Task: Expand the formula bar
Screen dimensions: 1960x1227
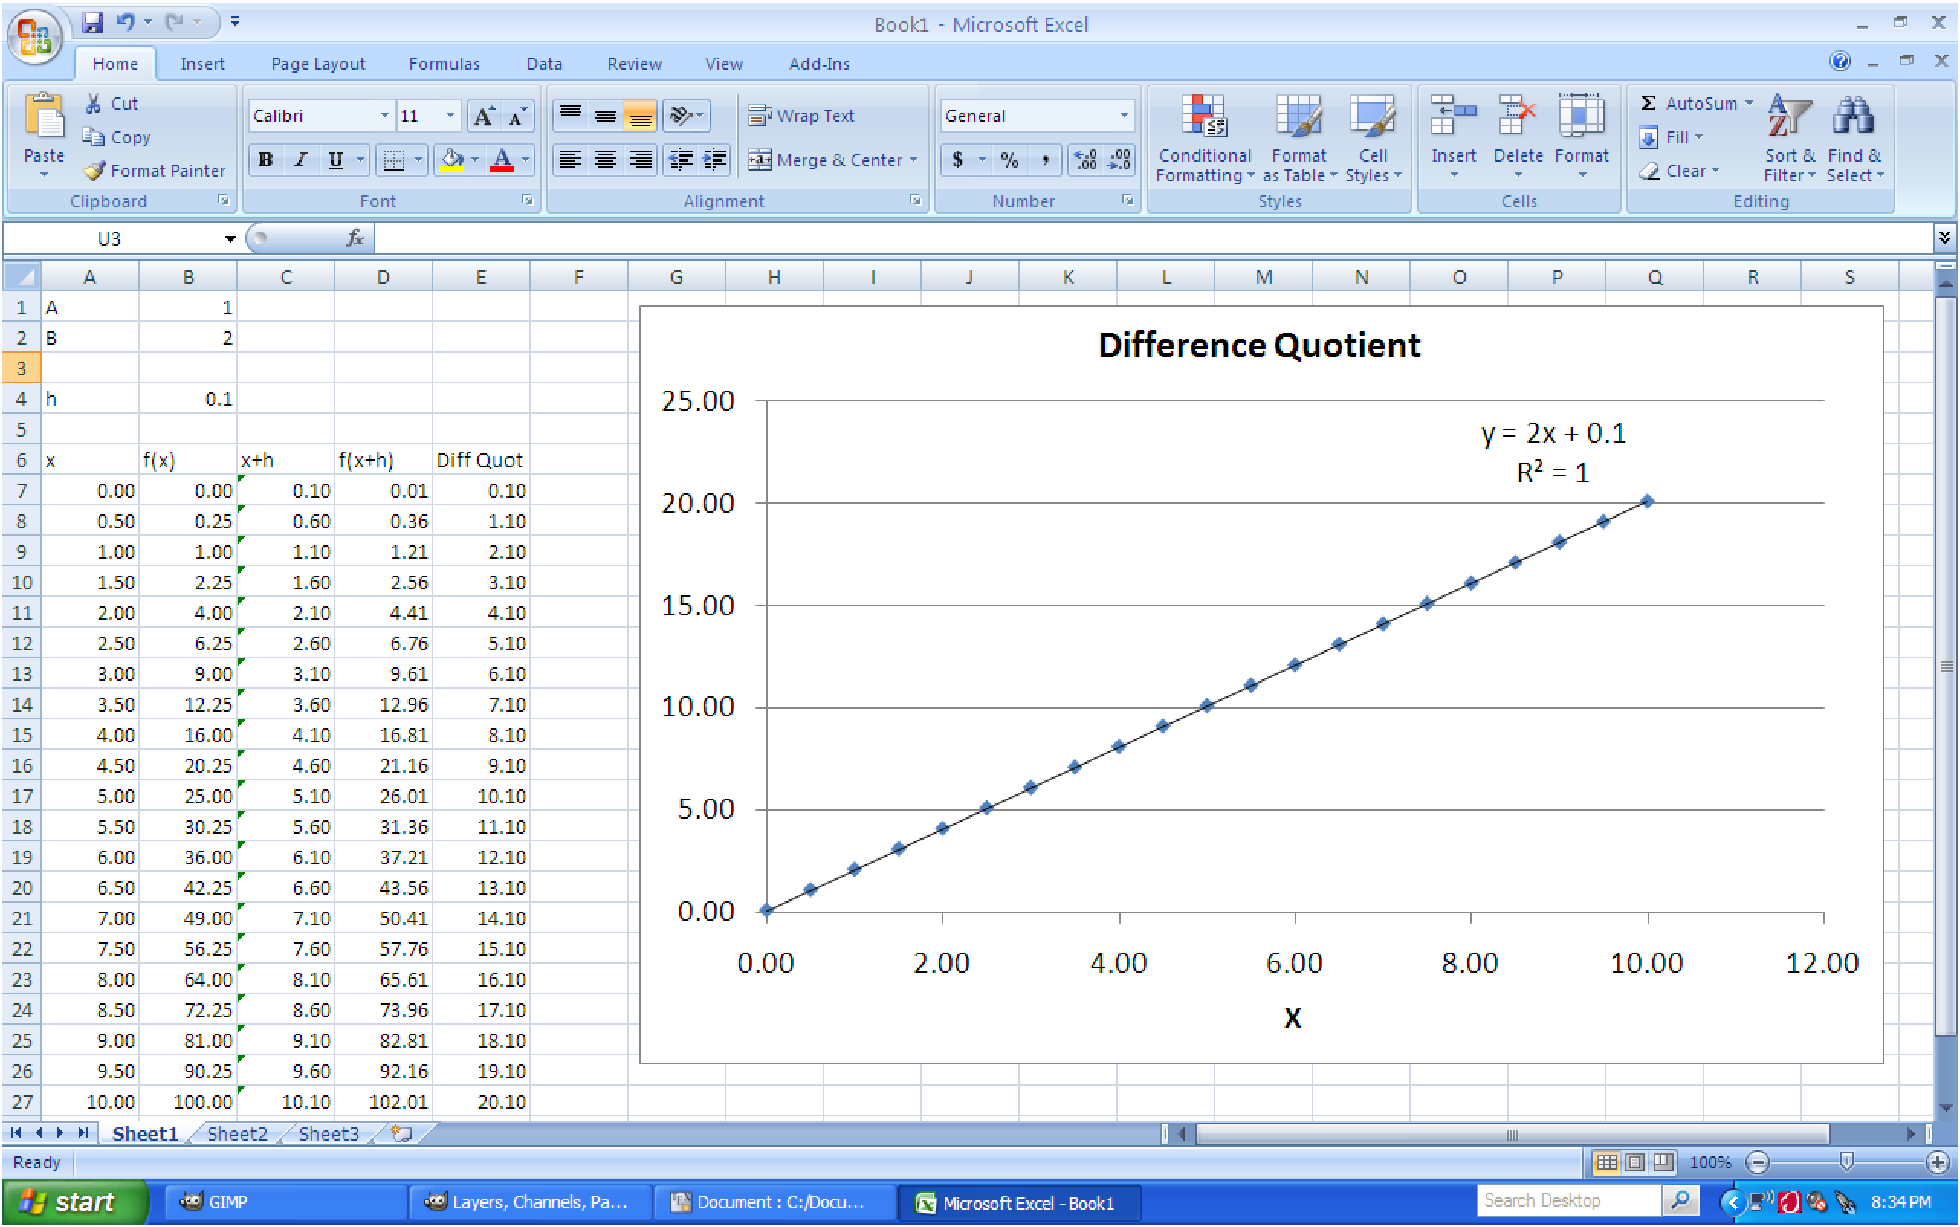Action: point(1943,238)
